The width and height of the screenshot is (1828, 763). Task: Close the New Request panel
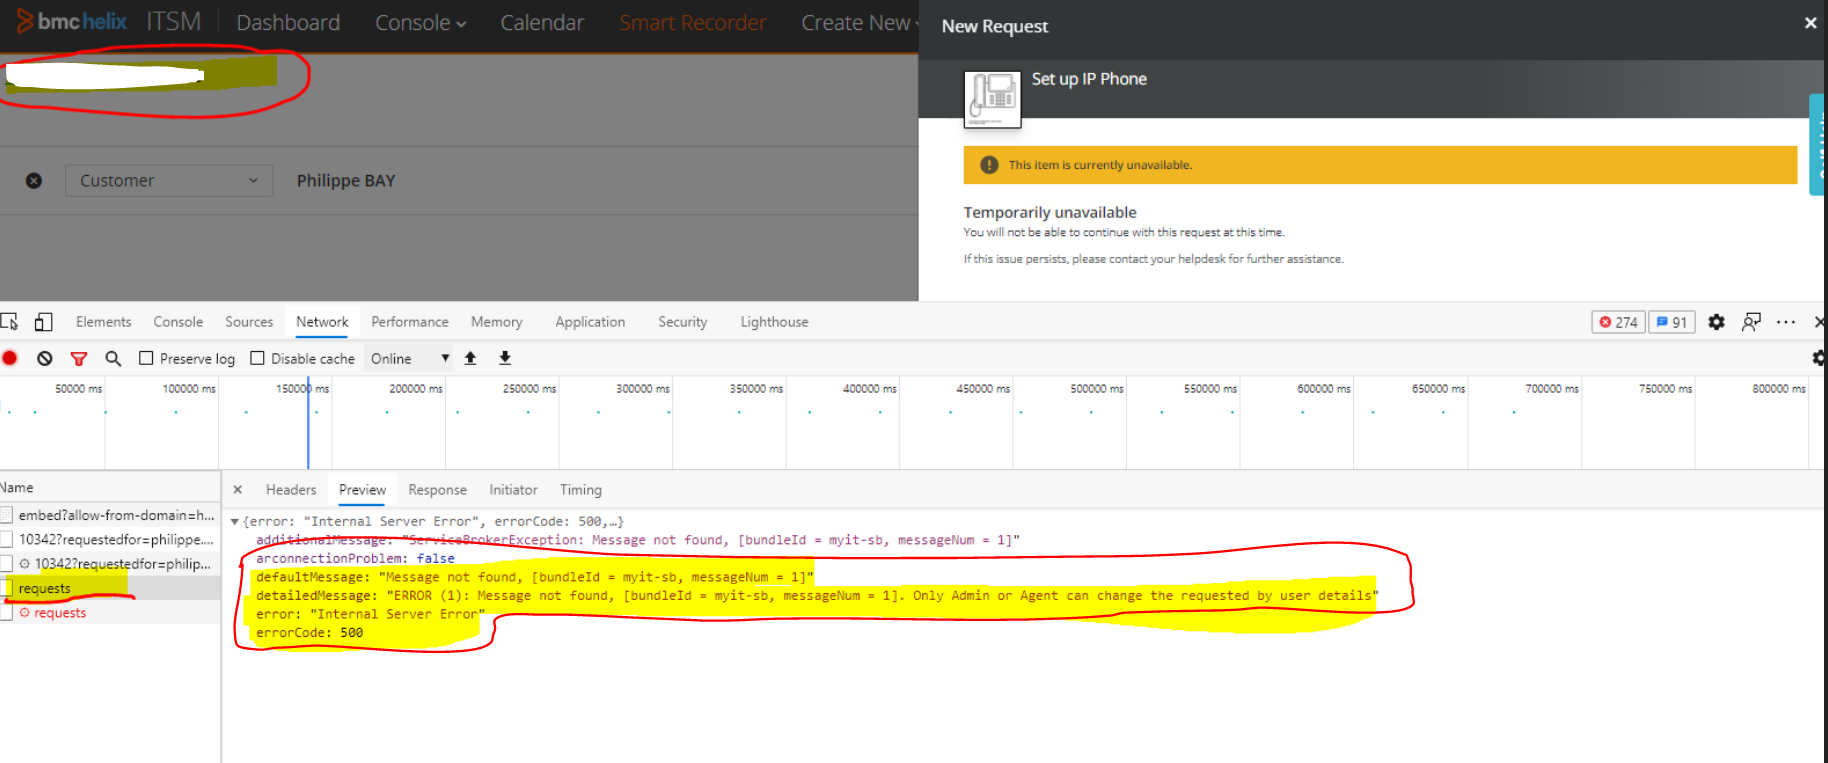coord(1810,23)
